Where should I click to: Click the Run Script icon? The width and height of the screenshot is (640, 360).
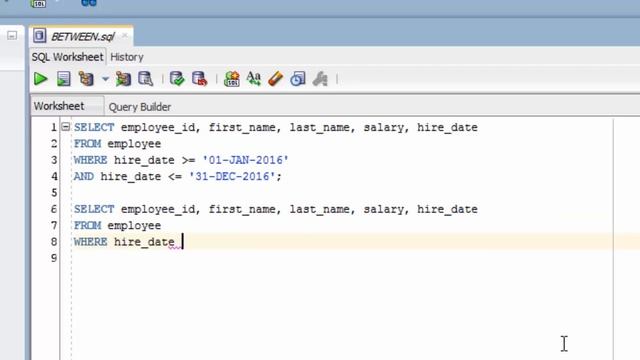coord(63,79)
